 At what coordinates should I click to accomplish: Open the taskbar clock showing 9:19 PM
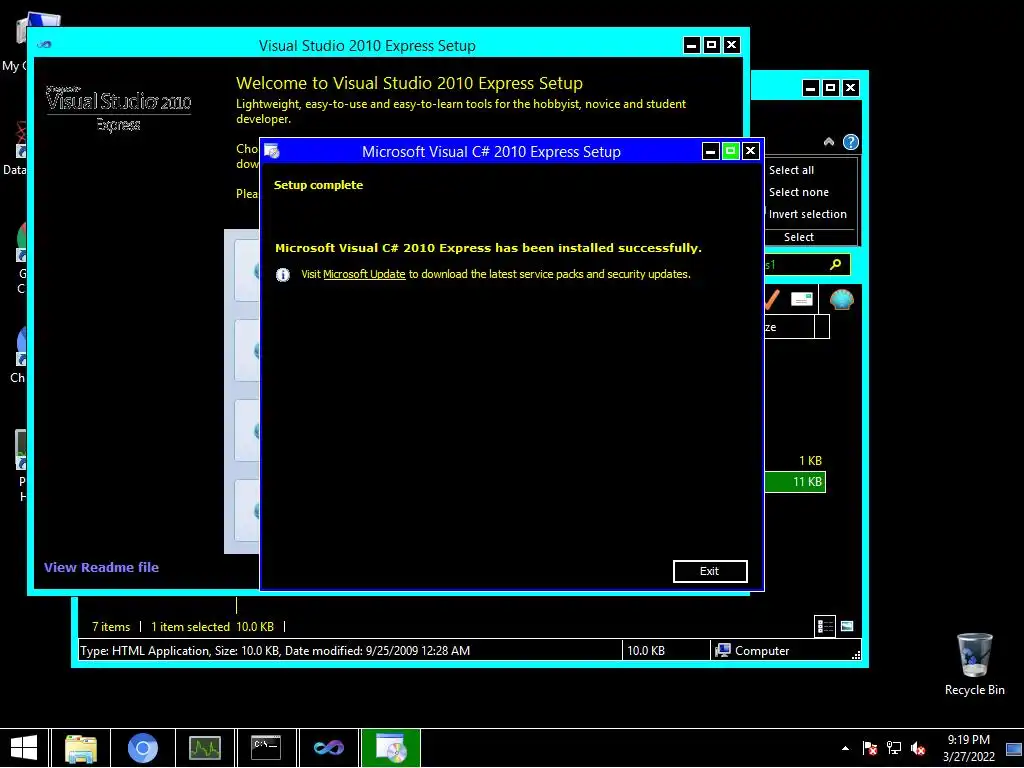coord(968,748)
